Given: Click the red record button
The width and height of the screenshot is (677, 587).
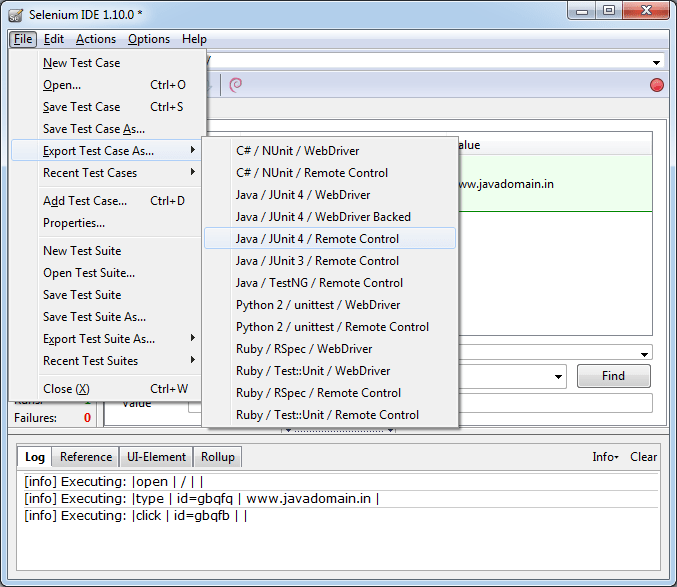Looking at the screenshot, I should pyautogui.click(x=656, y=85).
